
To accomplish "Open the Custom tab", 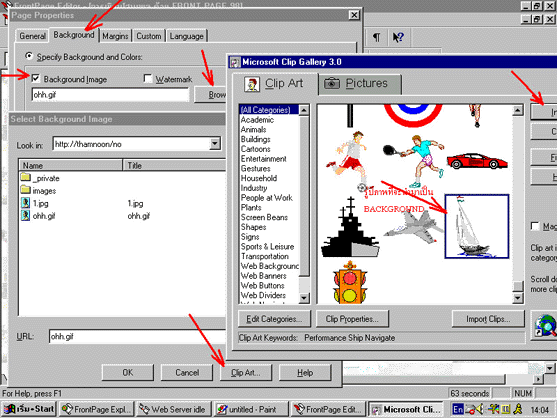I will [x=149, y=36].
